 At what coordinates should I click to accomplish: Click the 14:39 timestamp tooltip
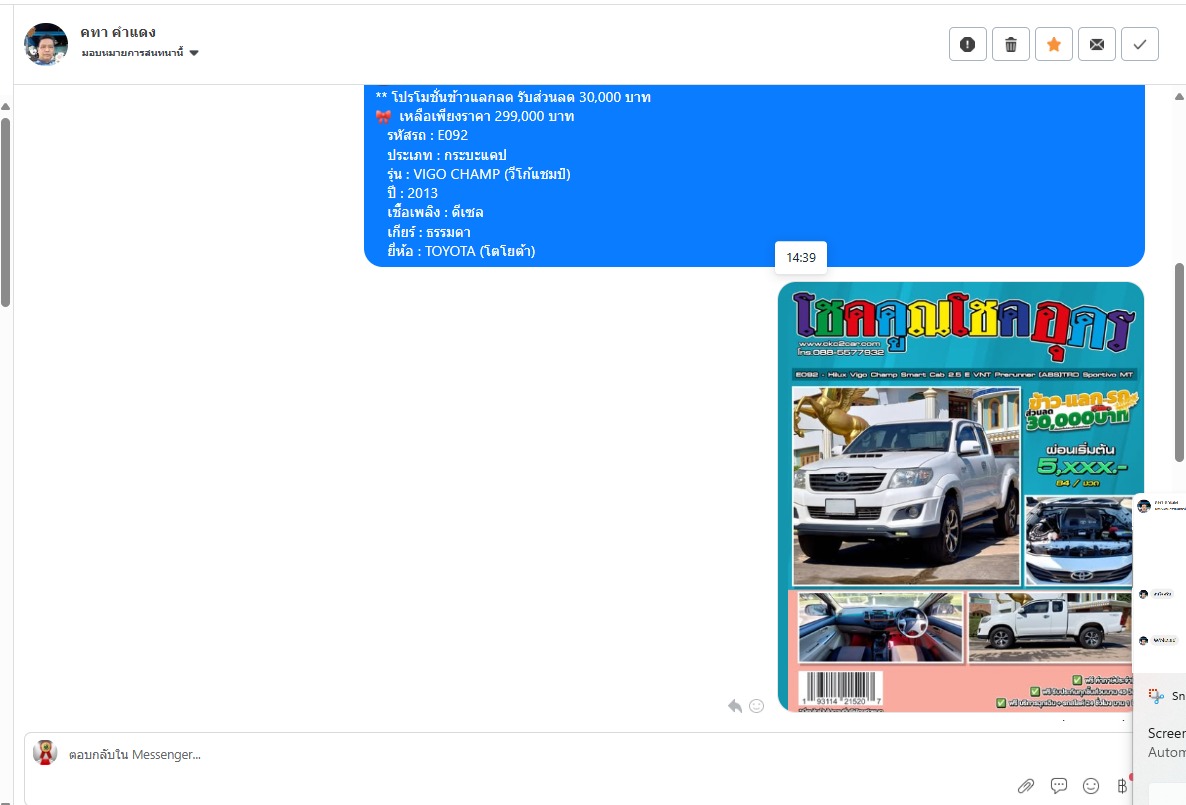801,257
